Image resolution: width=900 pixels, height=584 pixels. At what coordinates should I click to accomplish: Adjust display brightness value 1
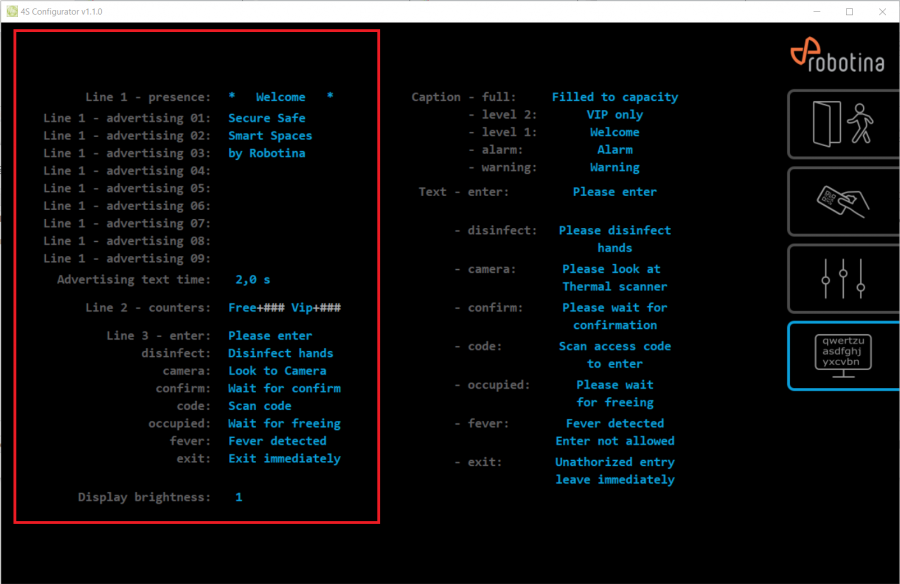pos(239,497)
